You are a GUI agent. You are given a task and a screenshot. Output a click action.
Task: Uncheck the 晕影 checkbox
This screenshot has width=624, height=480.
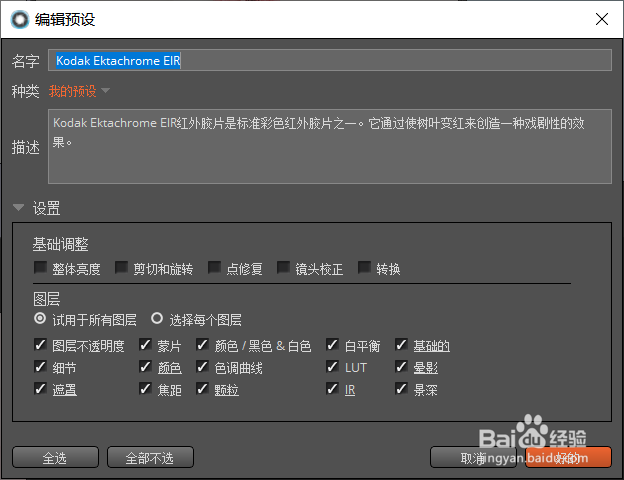(x=401, y=367)
